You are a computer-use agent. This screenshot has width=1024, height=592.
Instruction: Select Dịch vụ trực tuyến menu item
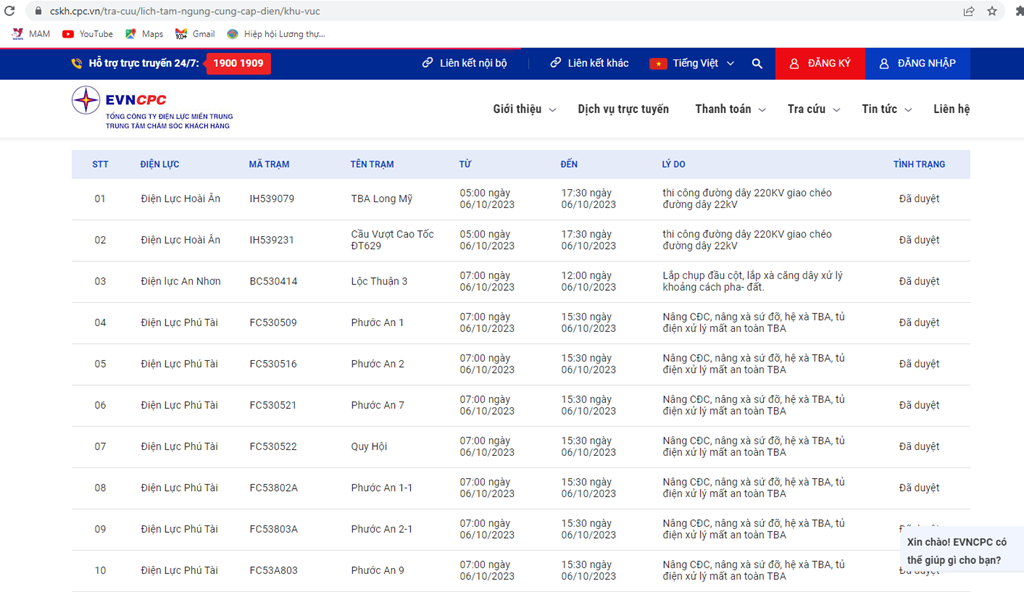point(623,109)
